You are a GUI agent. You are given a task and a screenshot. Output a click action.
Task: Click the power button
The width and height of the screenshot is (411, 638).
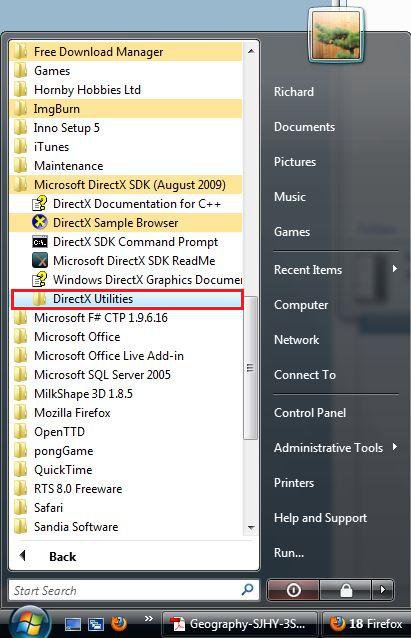pos(293,590)
